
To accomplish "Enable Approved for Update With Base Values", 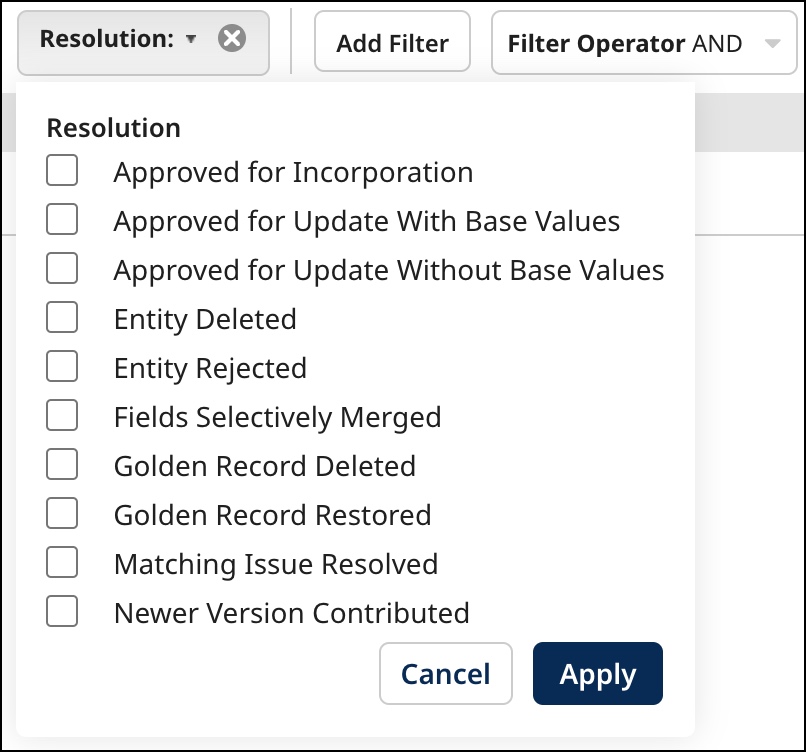I will [61, 220].
